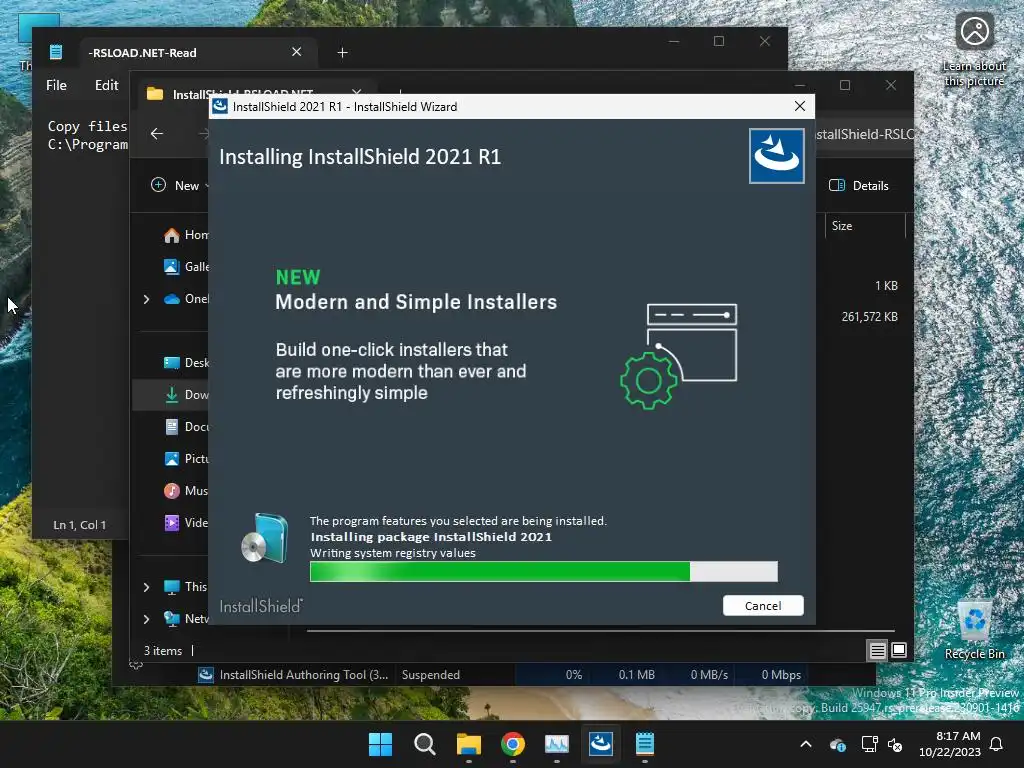Image resolution: width=1024 pixels, height=768 pixels.
Task: Expand the This PC node in sidebar
Action: coord(146,587)
